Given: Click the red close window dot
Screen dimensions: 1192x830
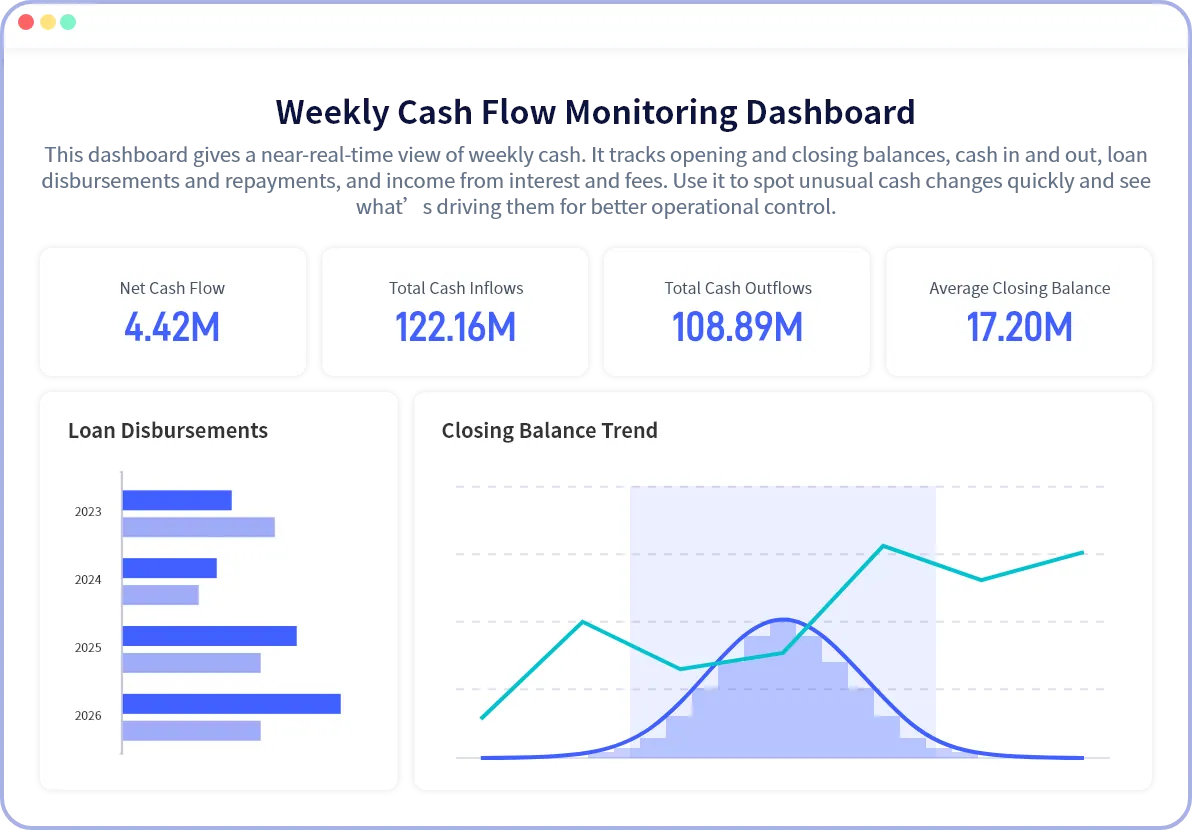Looking at the screenshot, I should [x=26, y=22].
